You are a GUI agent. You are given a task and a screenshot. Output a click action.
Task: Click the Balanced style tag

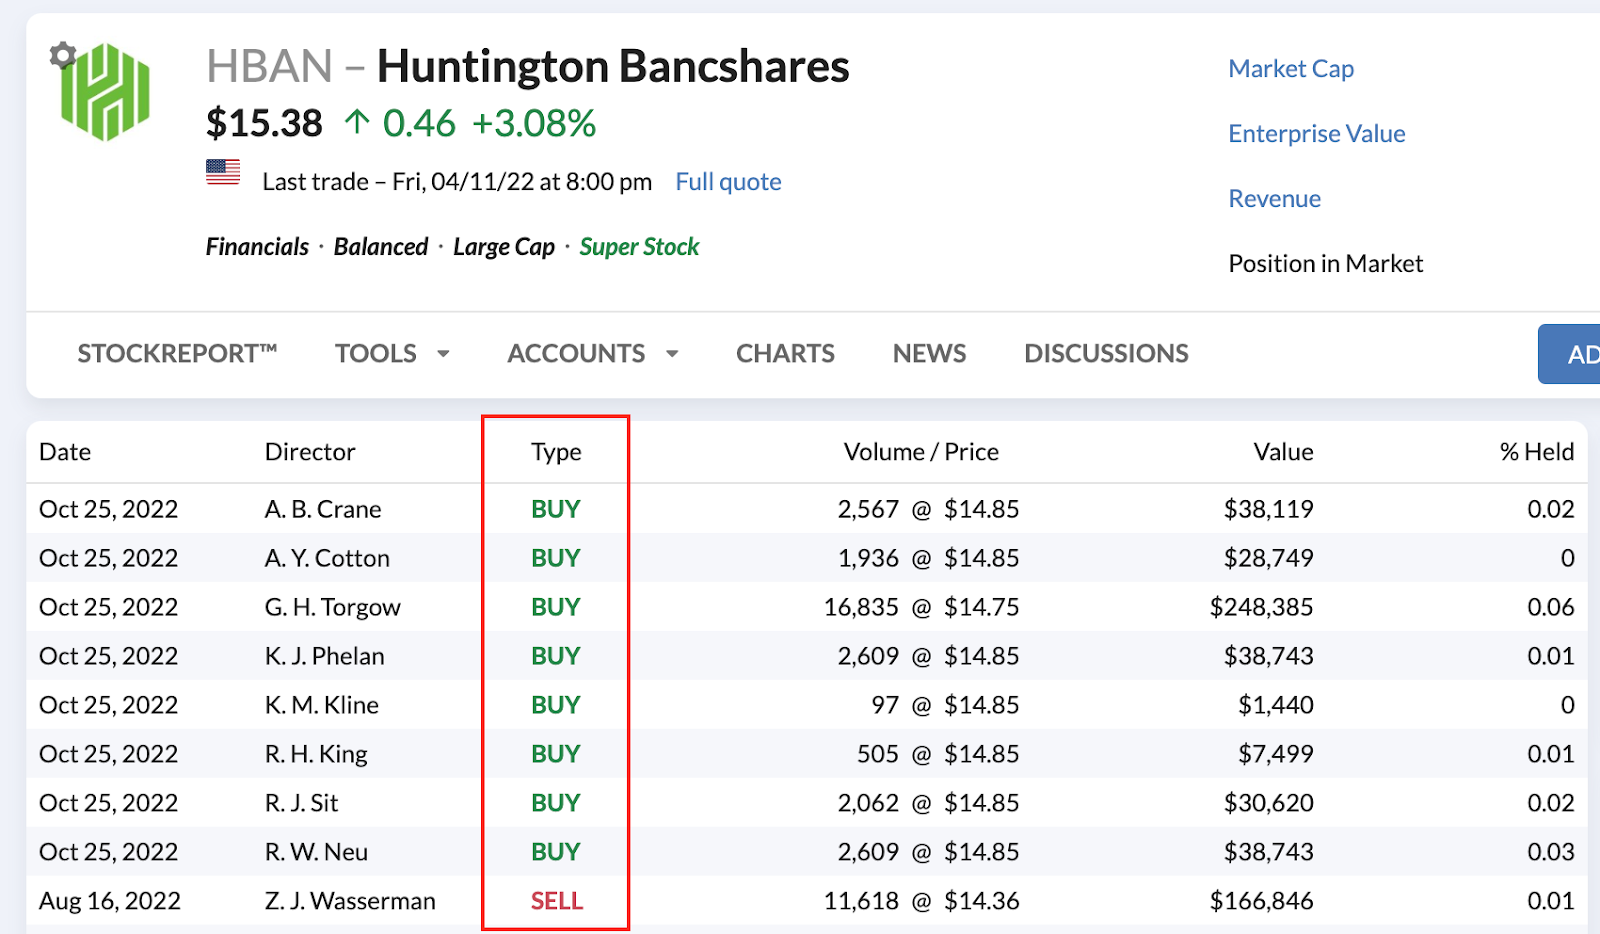pyautogui.click(x=381, y=247)
